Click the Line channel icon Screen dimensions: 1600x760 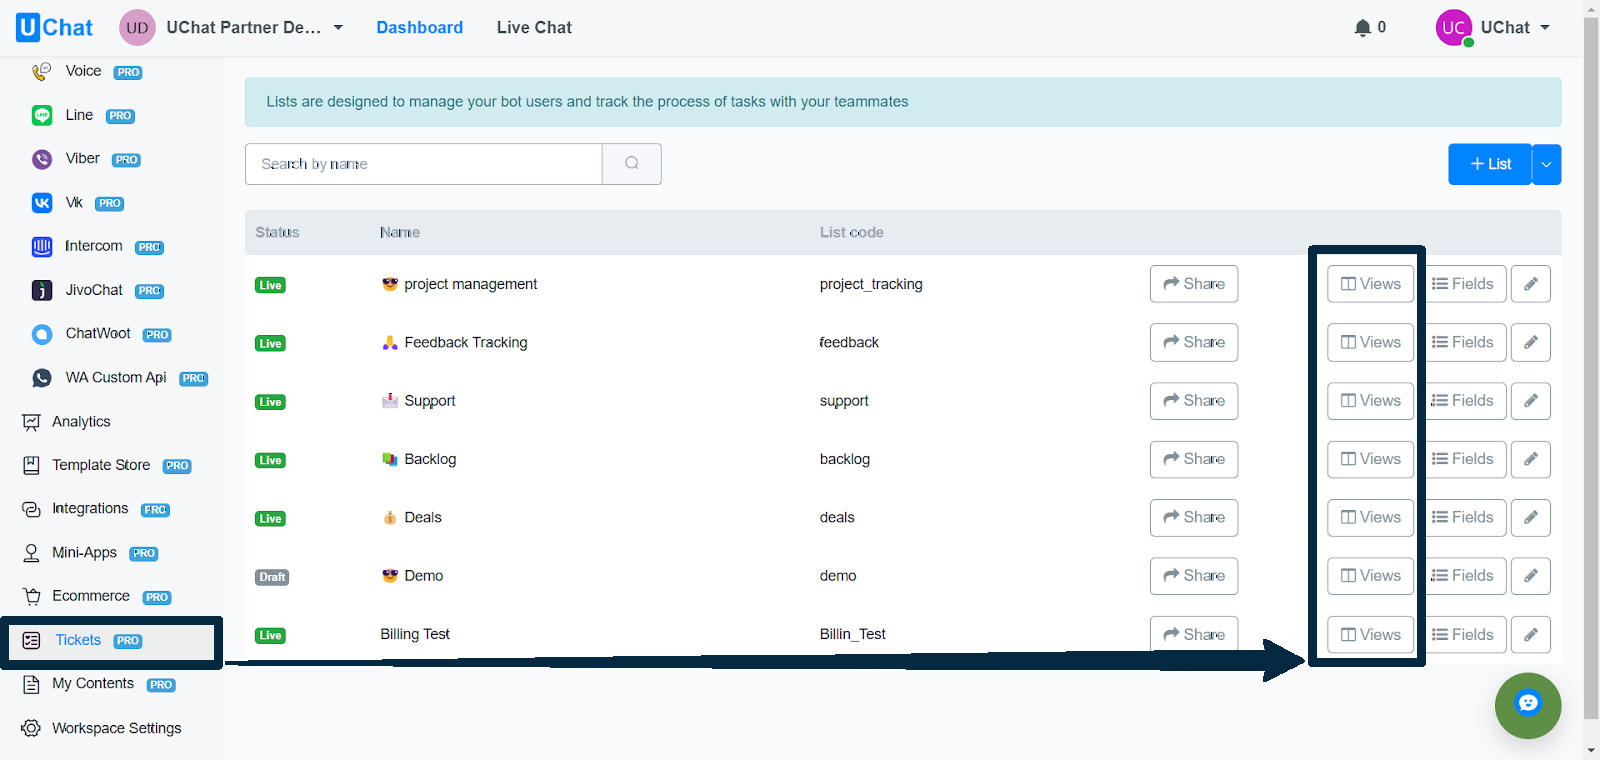coord(42,115)
